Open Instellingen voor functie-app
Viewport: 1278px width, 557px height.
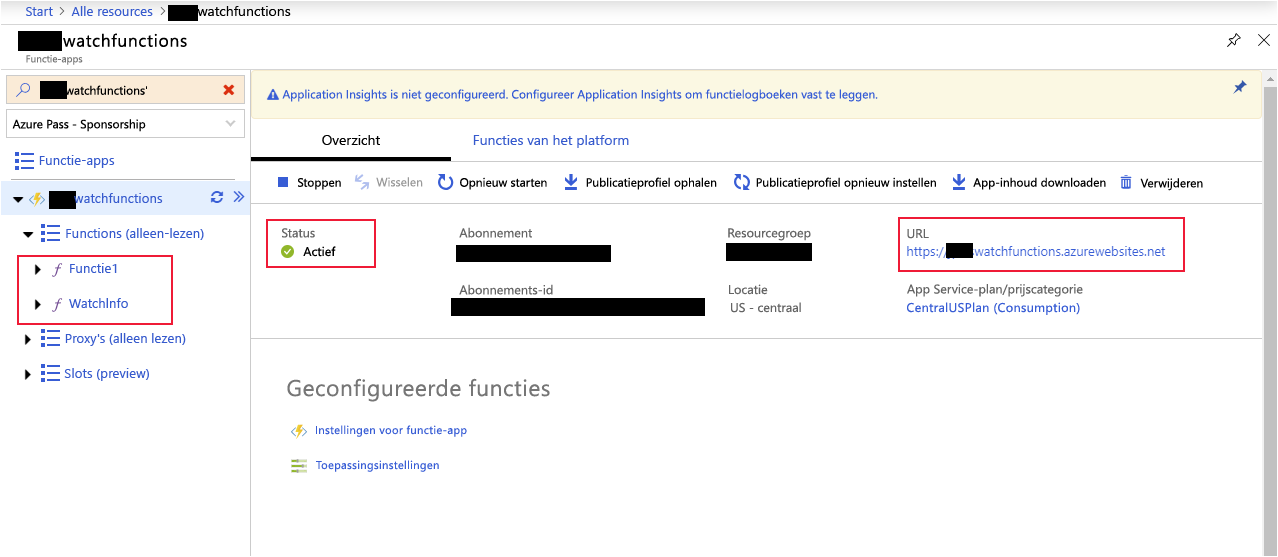[391, 431]
